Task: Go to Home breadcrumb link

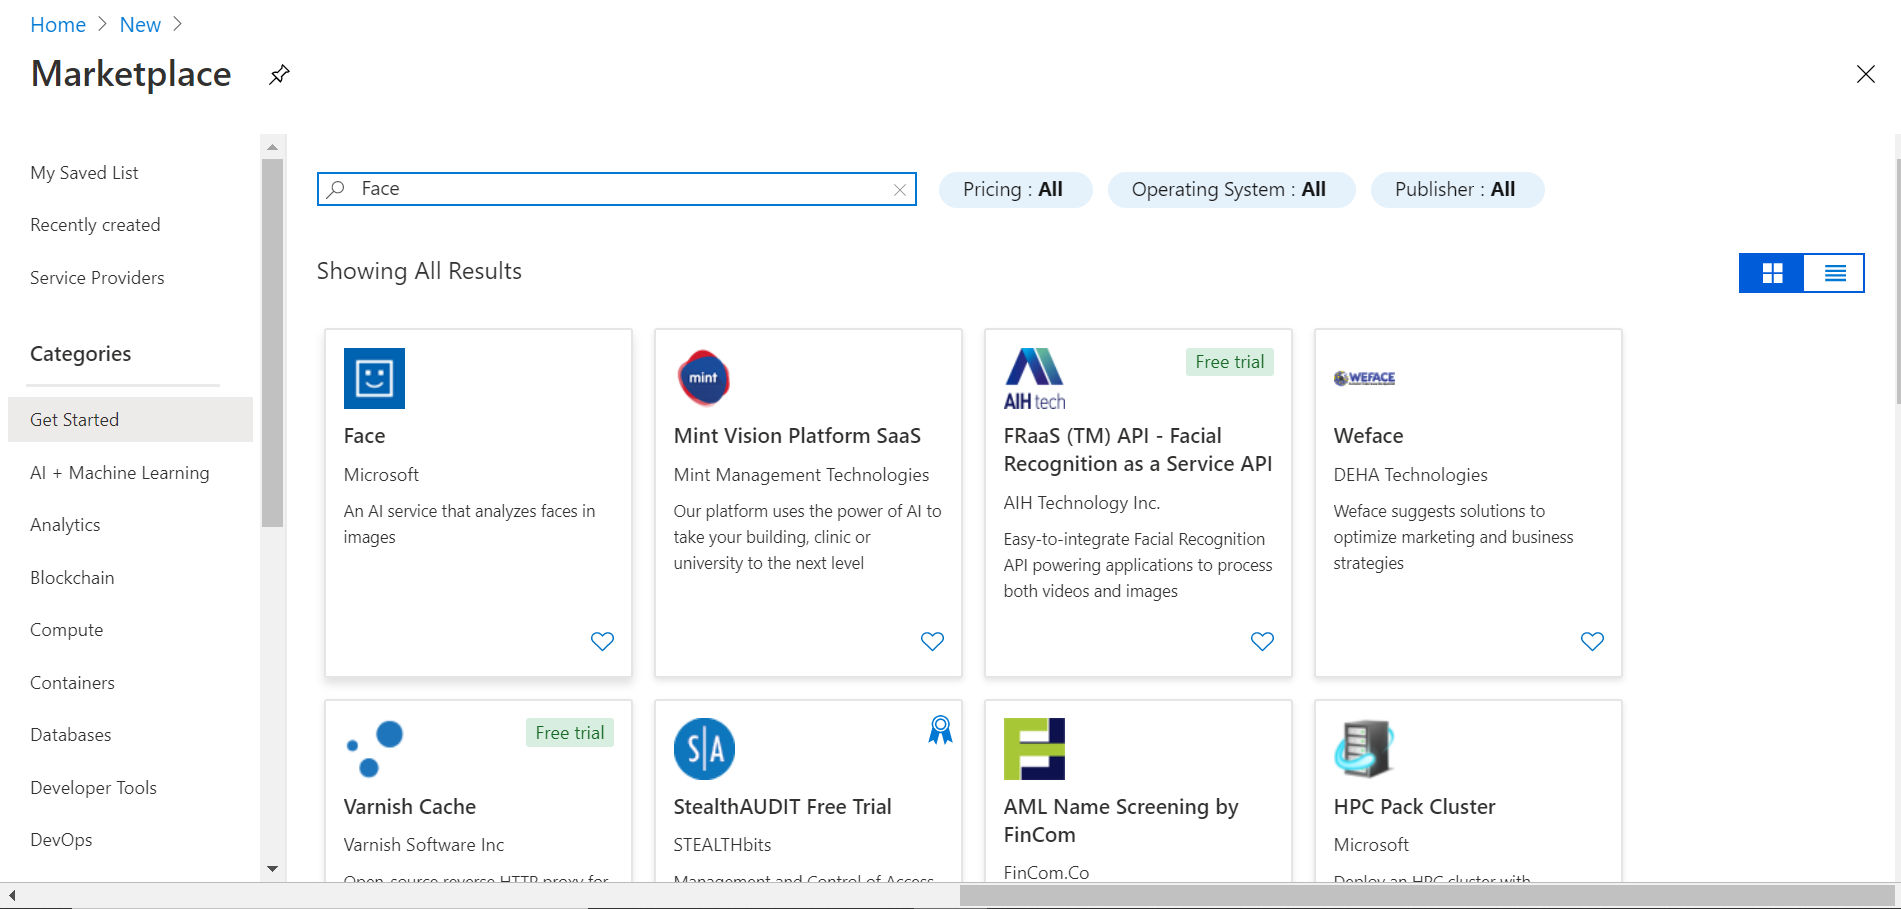Action: [x=58, y=25]
